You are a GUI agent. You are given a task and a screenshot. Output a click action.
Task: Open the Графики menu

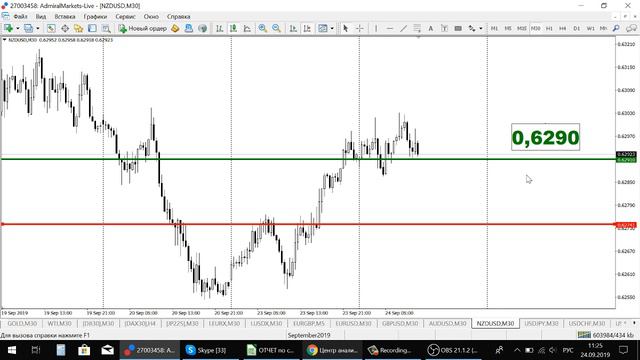click(x=95, y=17)
